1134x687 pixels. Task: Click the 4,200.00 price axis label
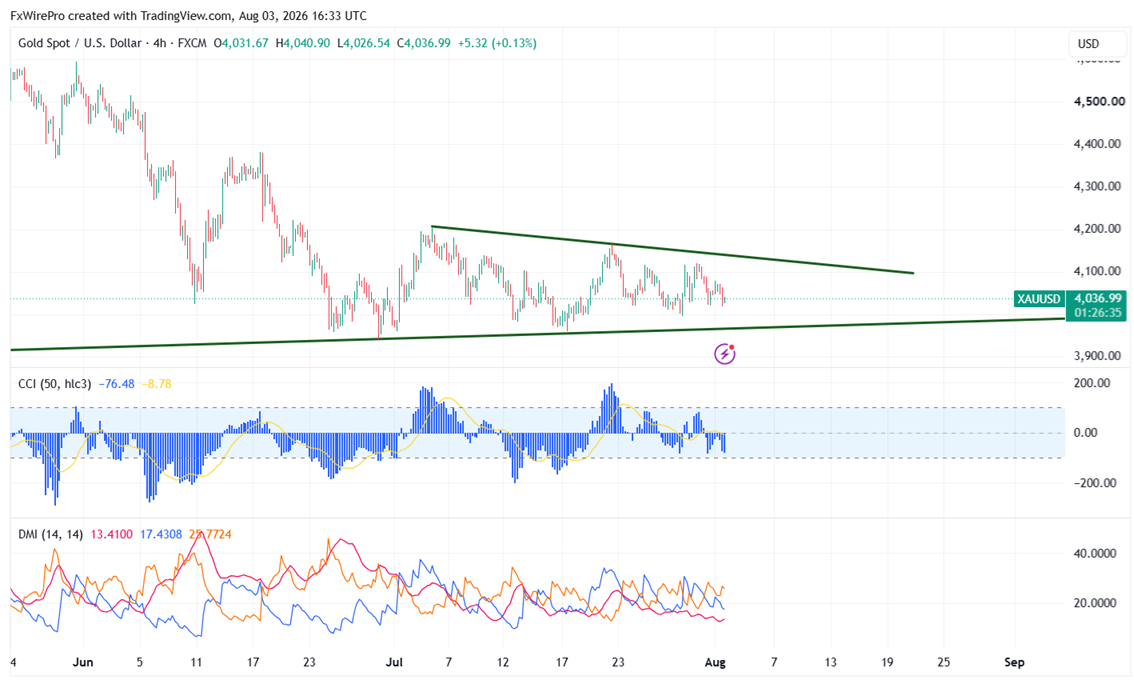click(x=1099, y=229)
